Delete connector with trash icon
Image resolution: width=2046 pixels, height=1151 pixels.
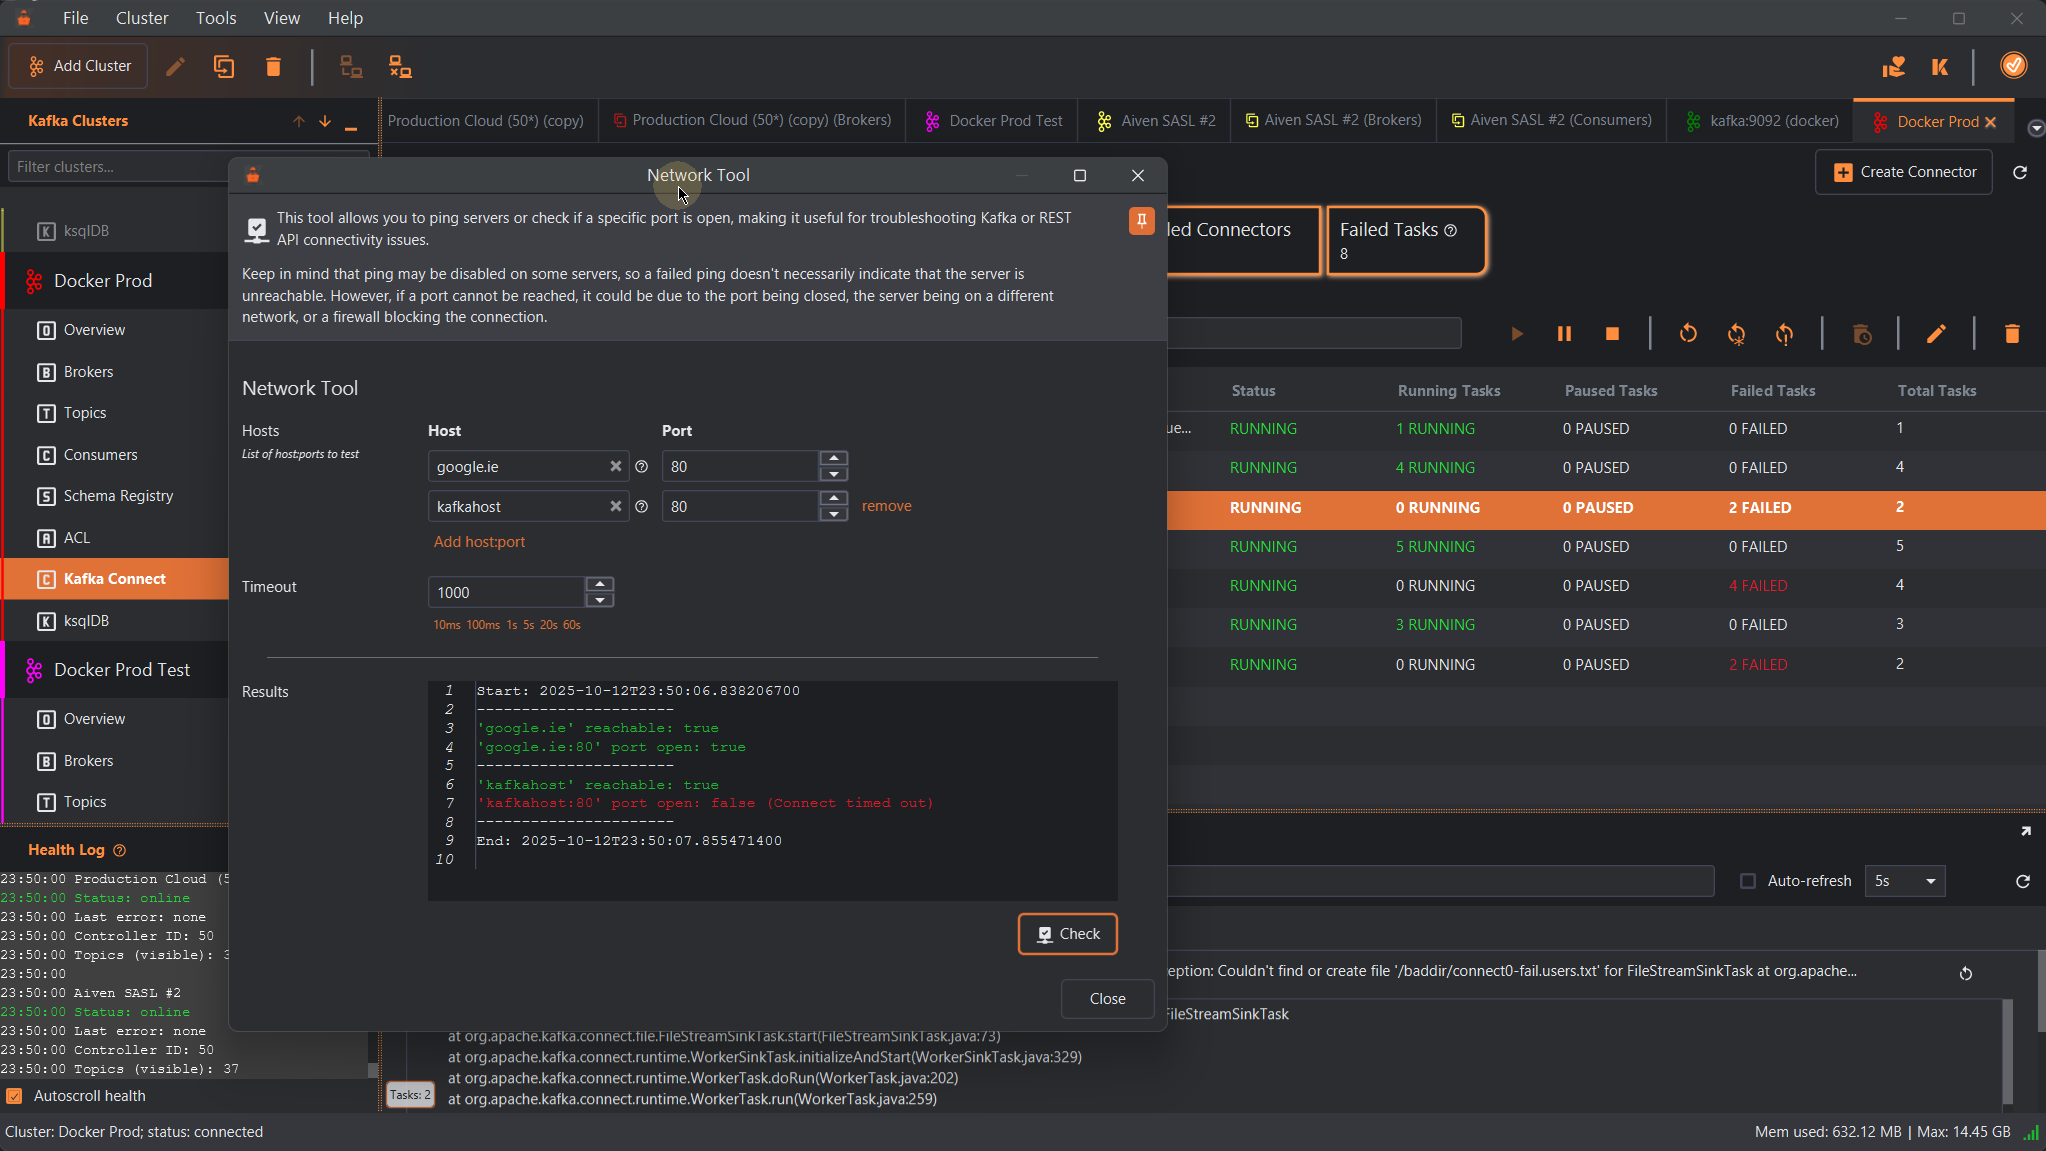tap(2012, 334)
